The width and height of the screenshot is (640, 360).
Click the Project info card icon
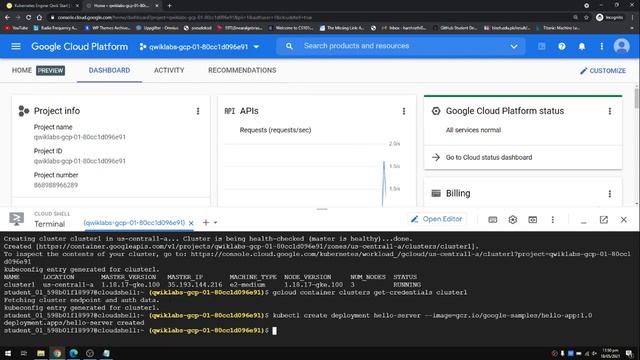(x=24, y=111)
